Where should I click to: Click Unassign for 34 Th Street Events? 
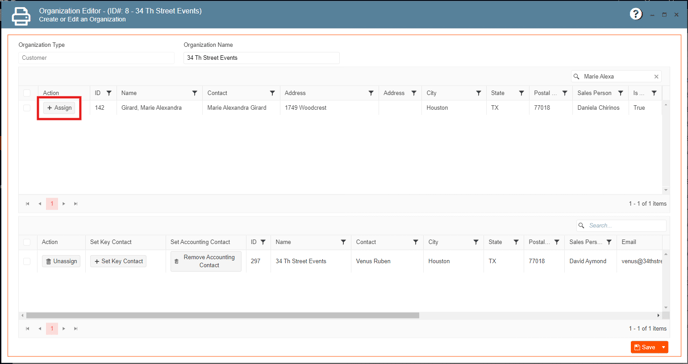[61, 261]
